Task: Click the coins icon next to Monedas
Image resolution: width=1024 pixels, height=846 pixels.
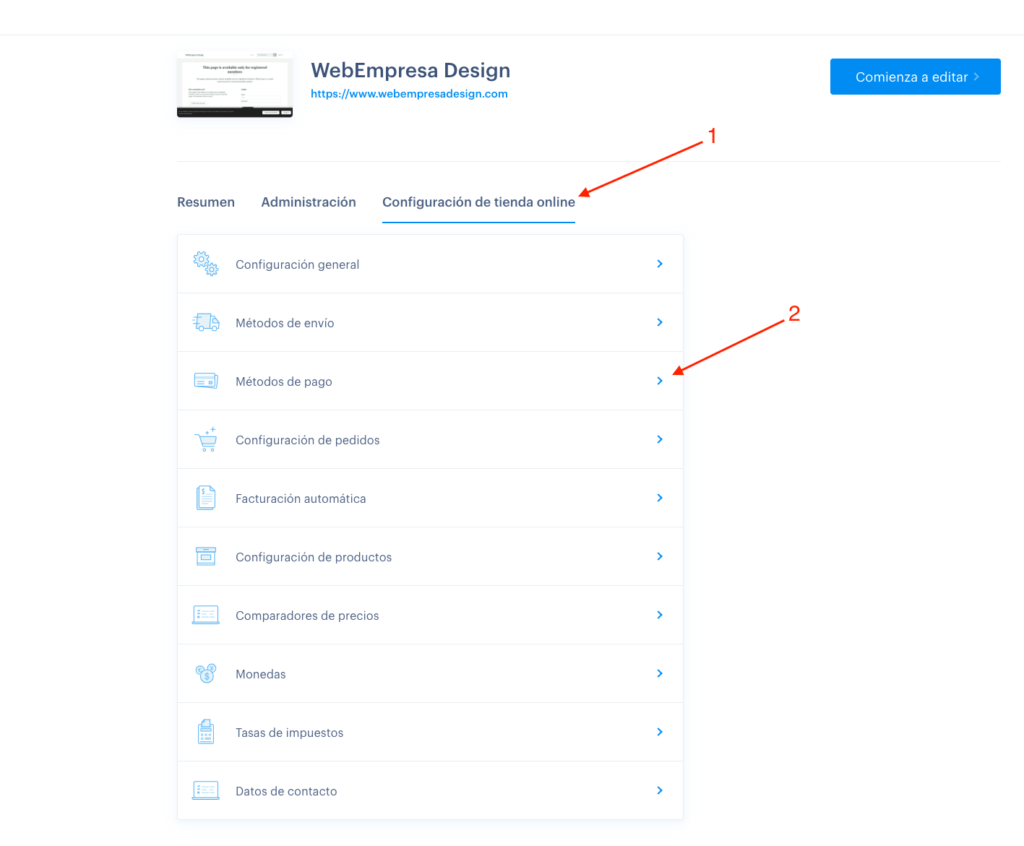Action: click(206, 673)
